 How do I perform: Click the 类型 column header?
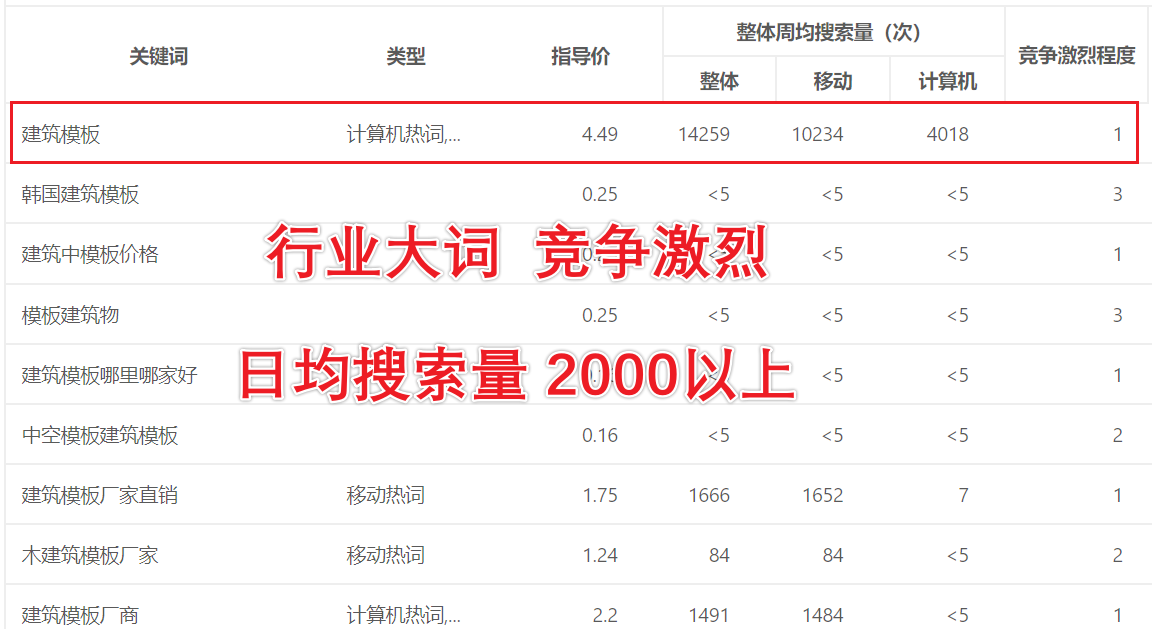[406, 56]
